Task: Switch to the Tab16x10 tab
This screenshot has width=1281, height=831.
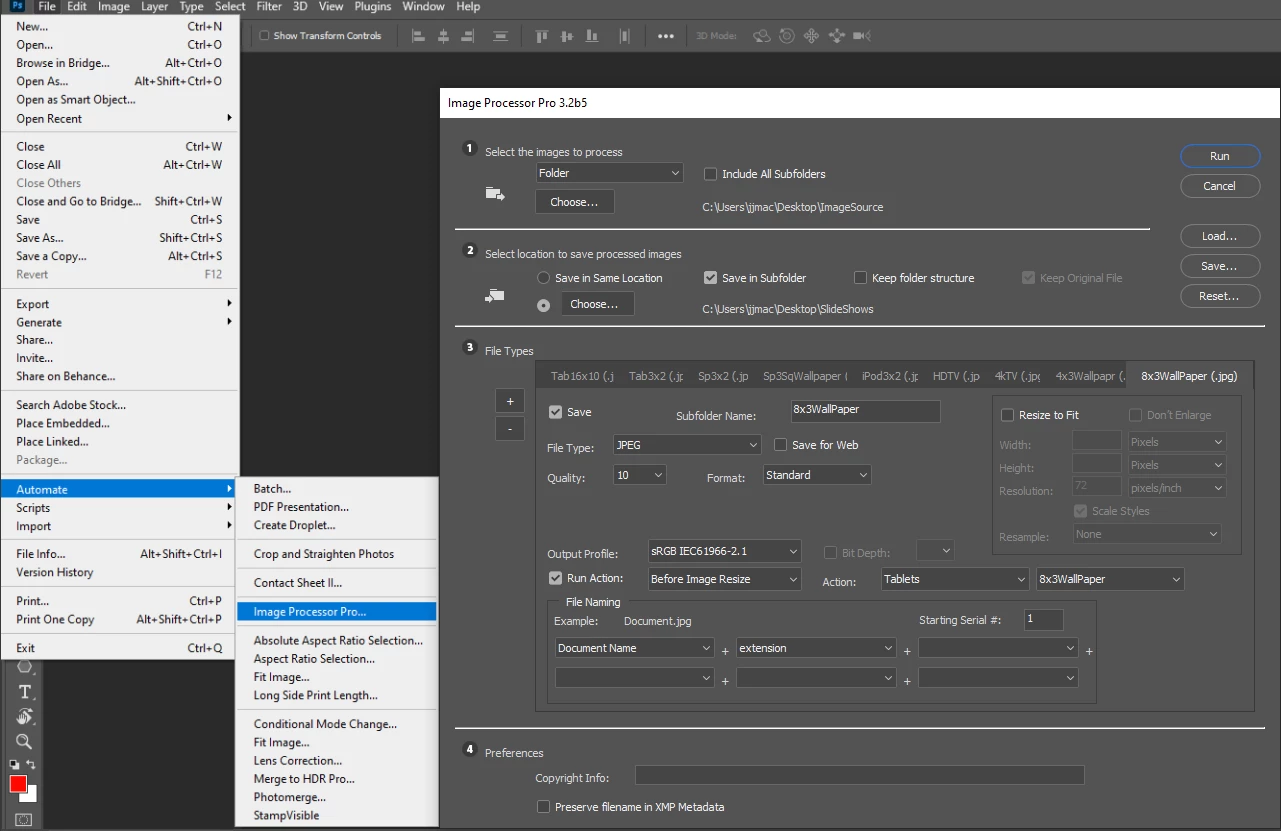Action: coord(582,376)
